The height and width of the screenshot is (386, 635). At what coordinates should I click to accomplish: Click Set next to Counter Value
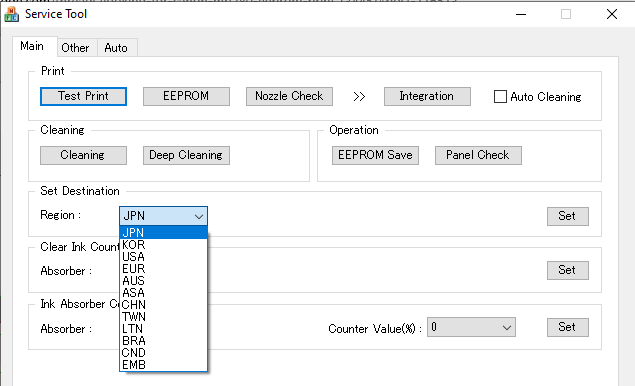568,327
